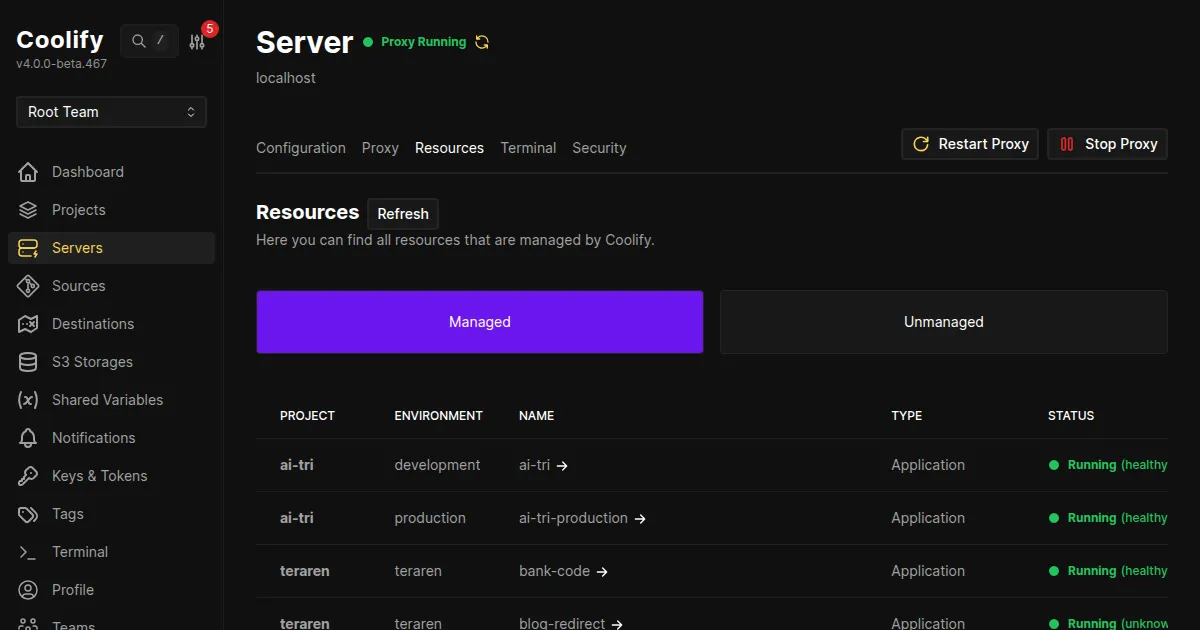Switch to the Security tab

(599, 148)
